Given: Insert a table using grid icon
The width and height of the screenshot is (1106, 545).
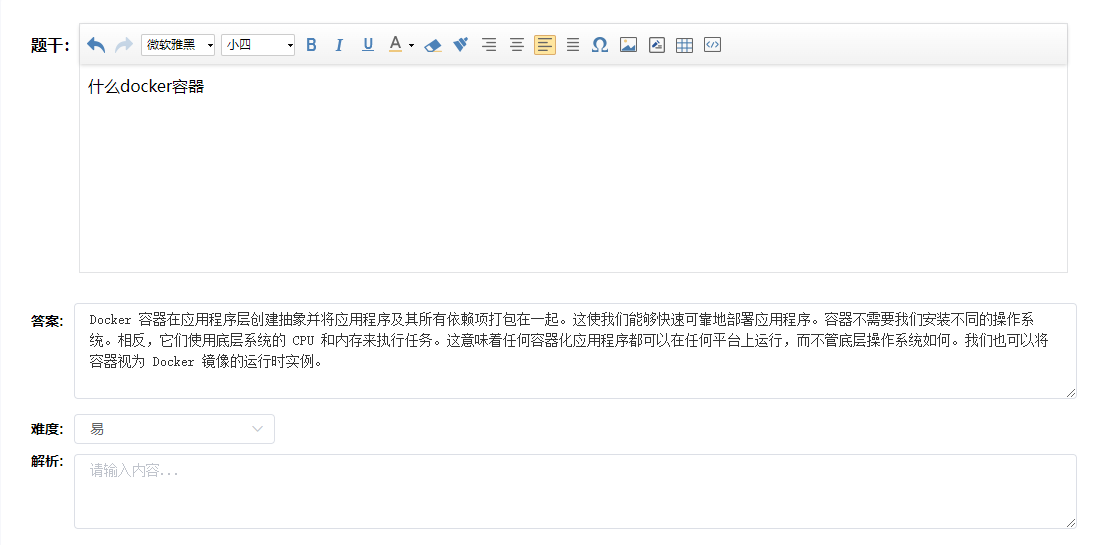Looking at the screenshot, I should click(x=684, y=45).
